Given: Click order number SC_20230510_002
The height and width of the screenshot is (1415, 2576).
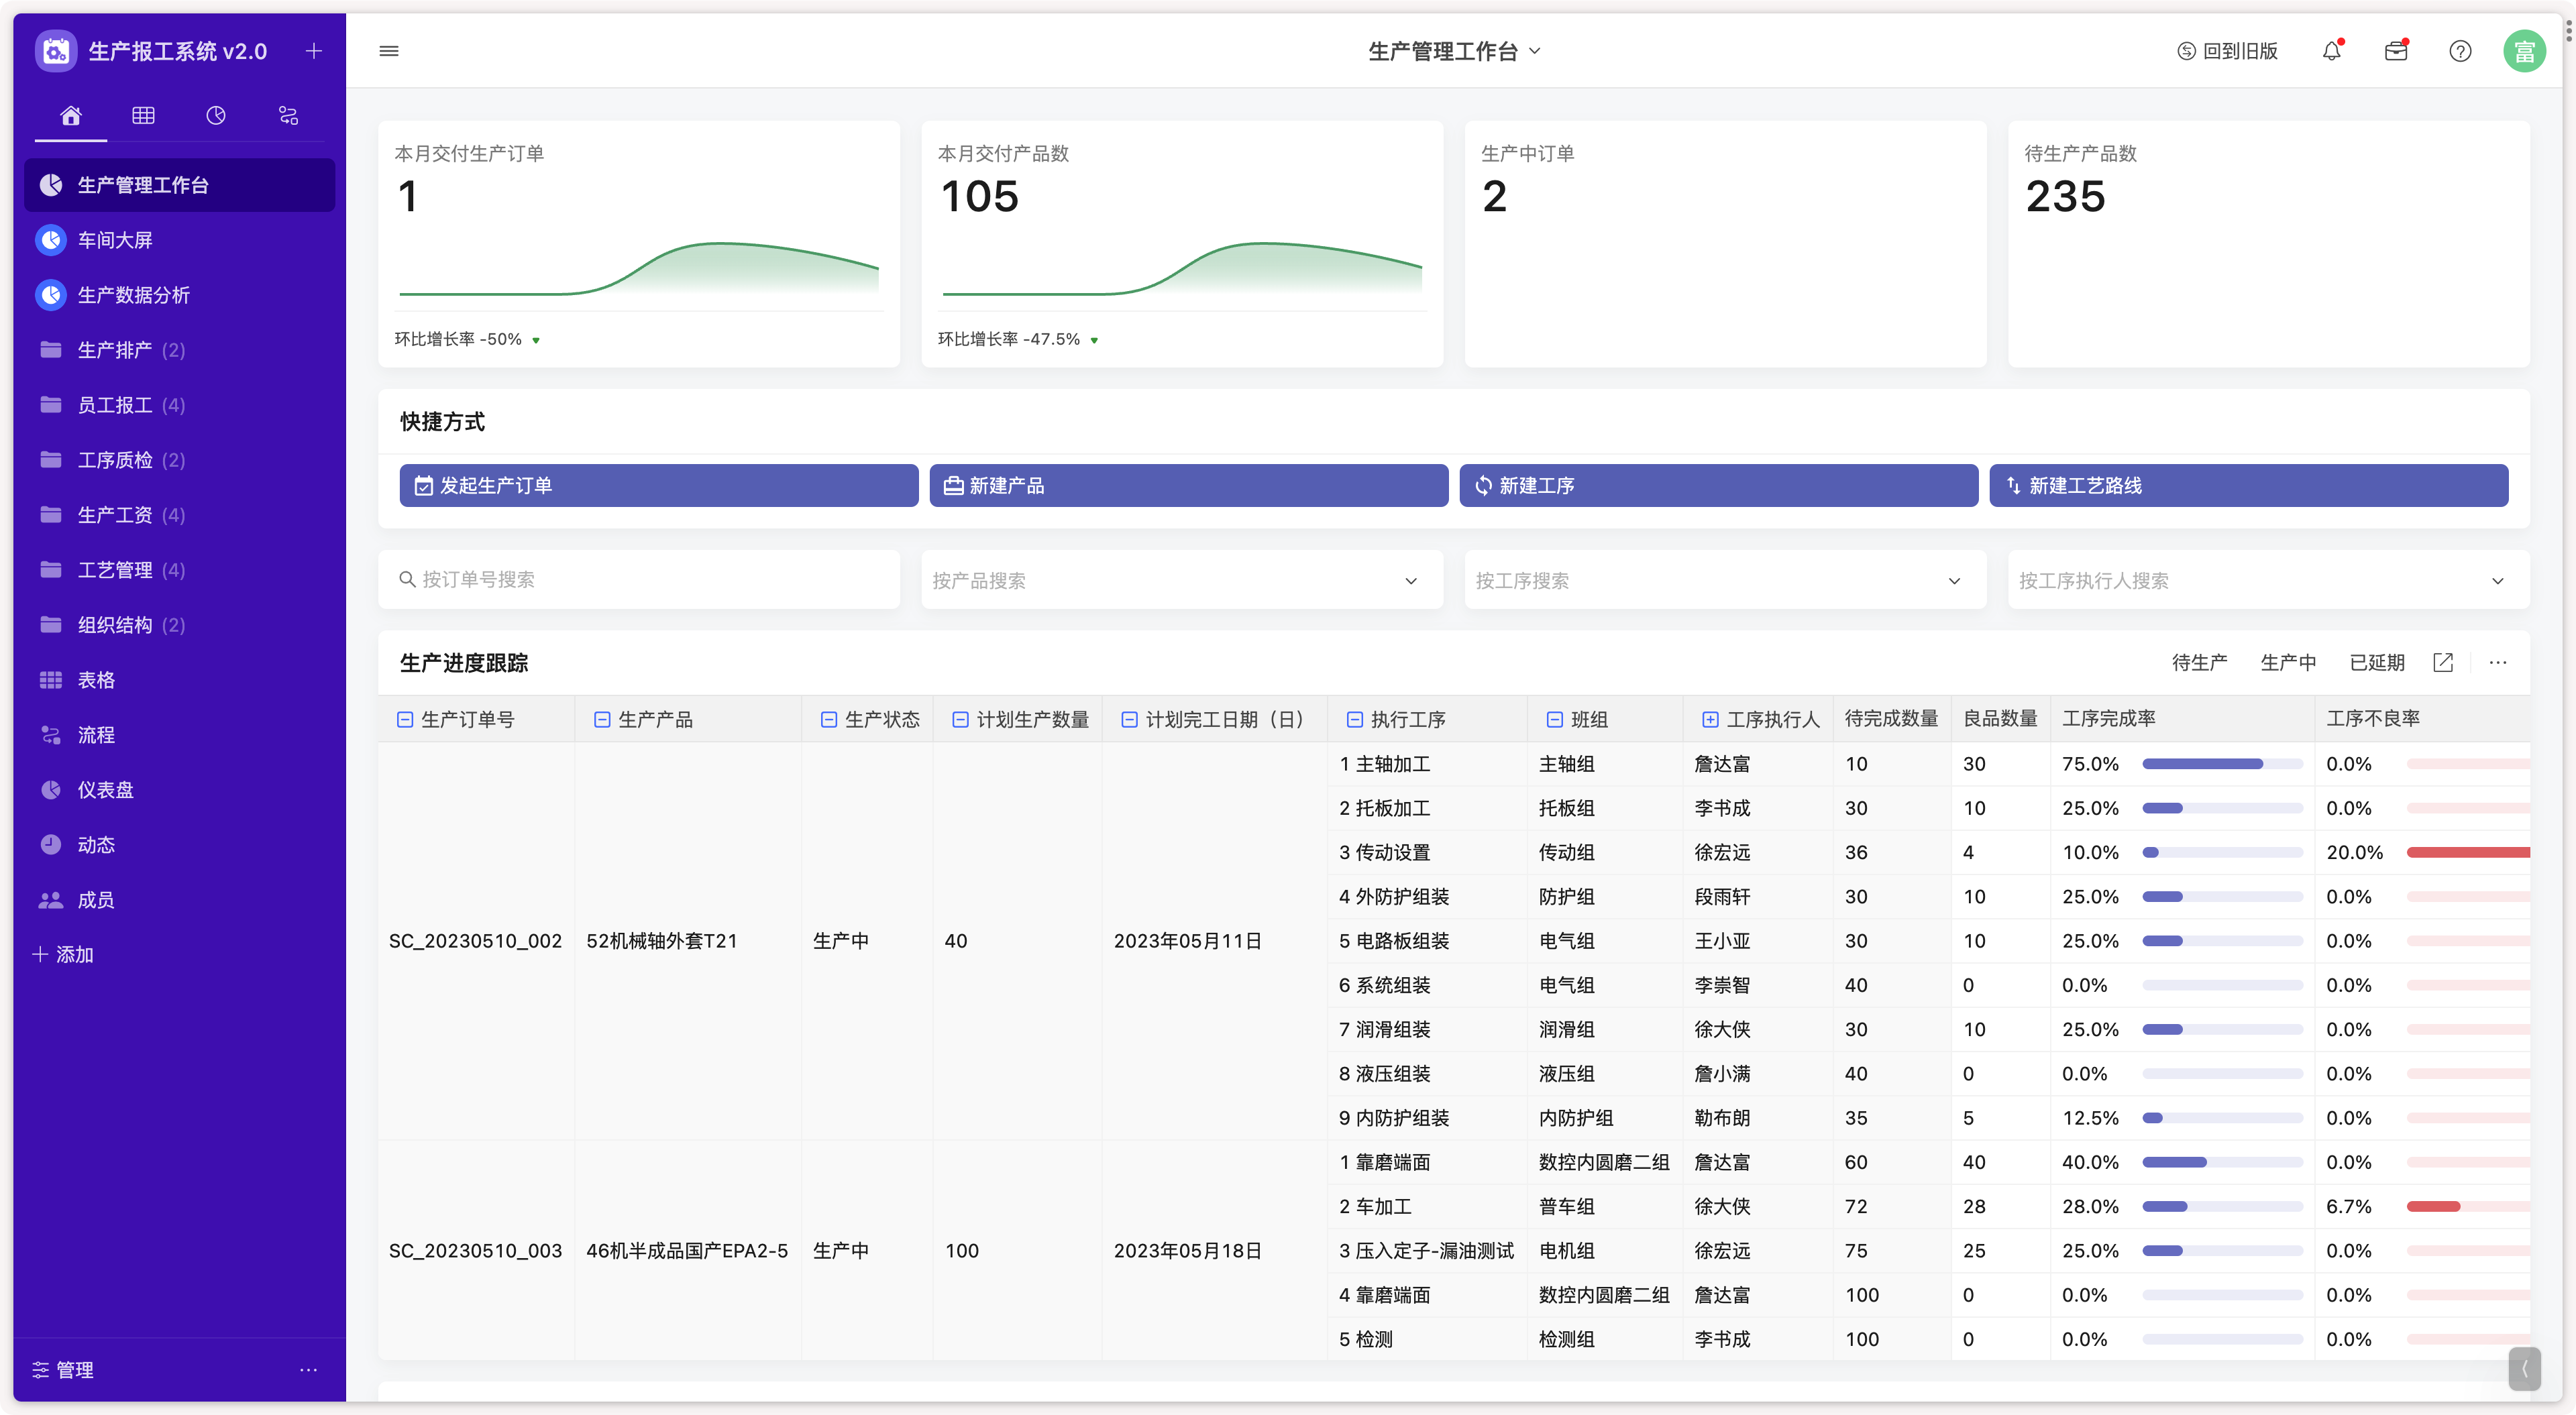Looking at the screenshot, I should (475, 941).
